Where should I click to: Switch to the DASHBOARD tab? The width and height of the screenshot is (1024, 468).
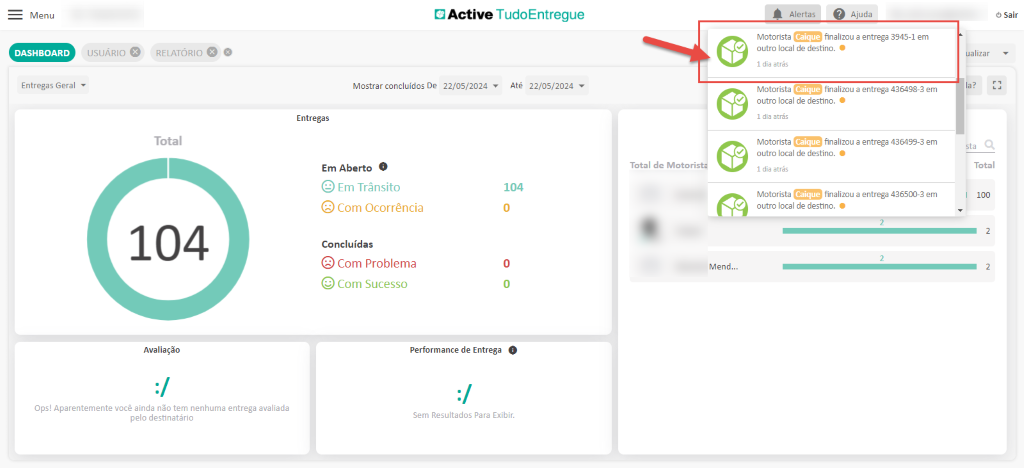point(42,52)
